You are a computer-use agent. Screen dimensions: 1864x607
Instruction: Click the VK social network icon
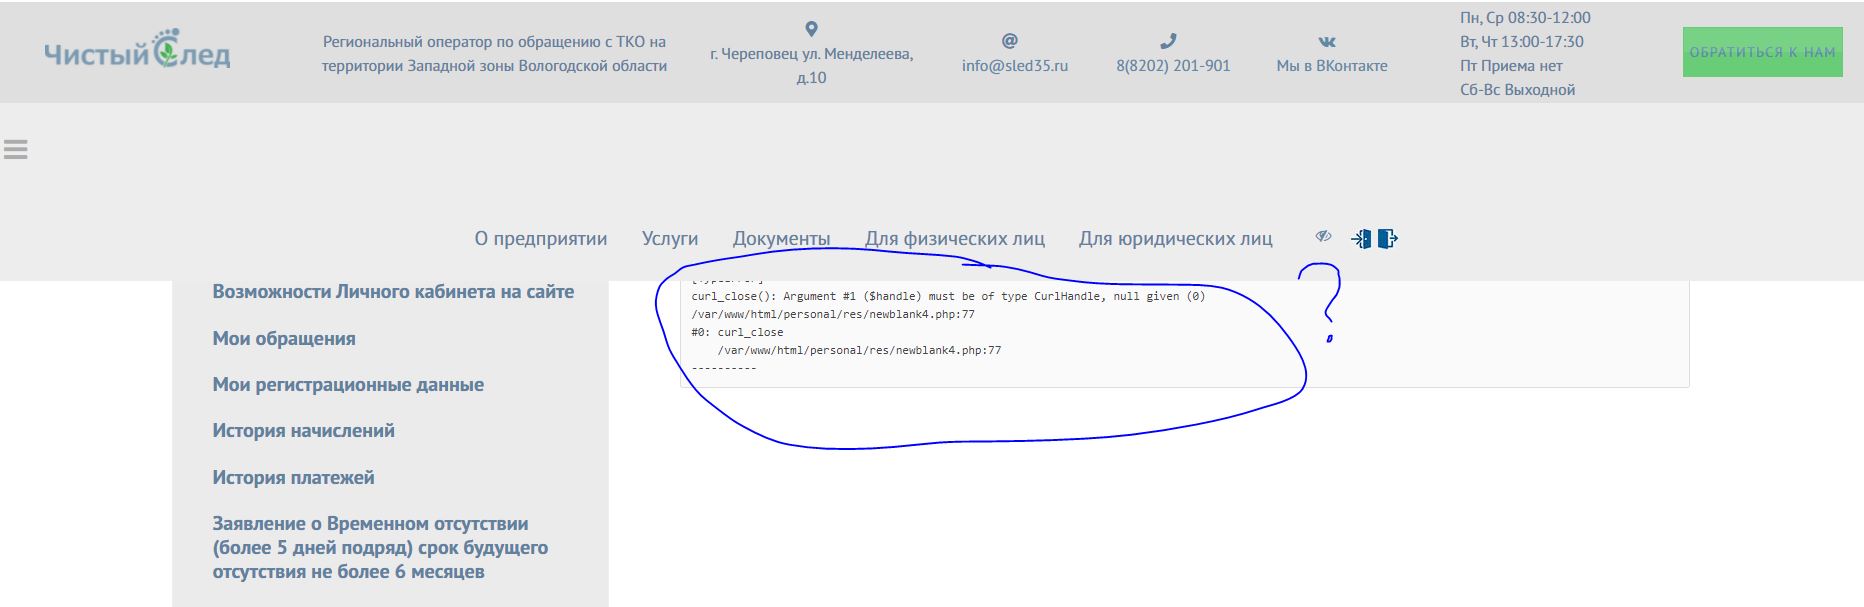(x=1327, y=42)
